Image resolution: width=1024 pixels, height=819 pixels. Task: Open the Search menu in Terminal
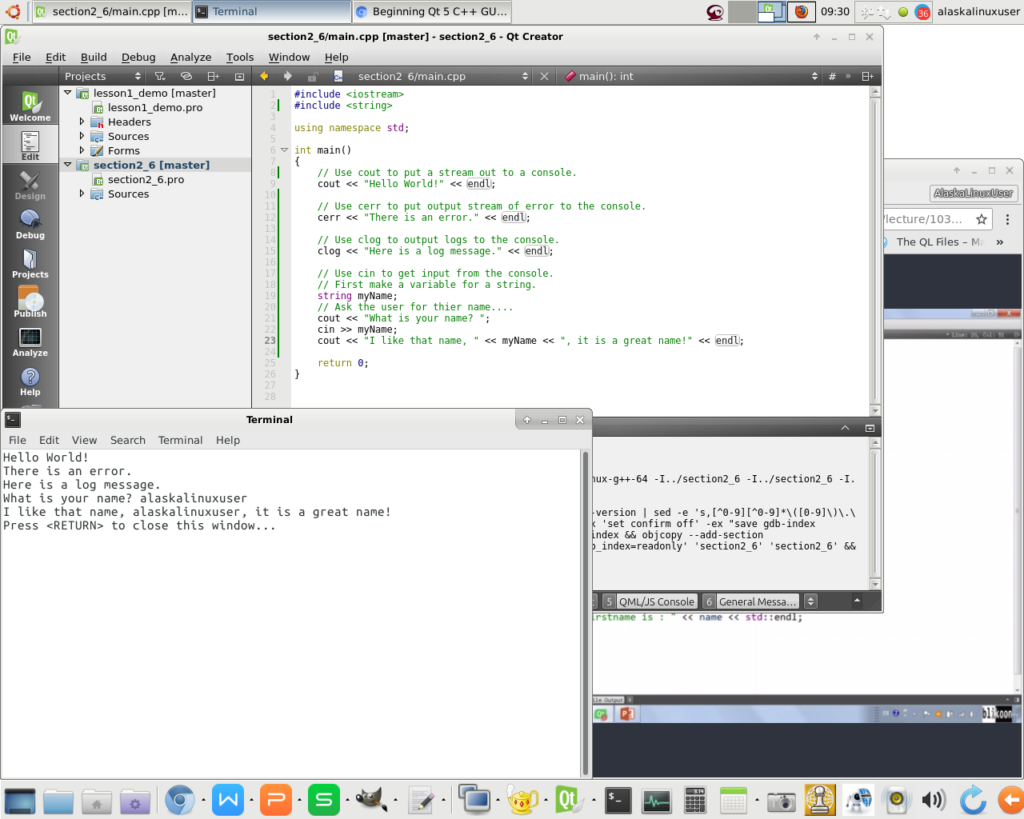pos(128,440)
